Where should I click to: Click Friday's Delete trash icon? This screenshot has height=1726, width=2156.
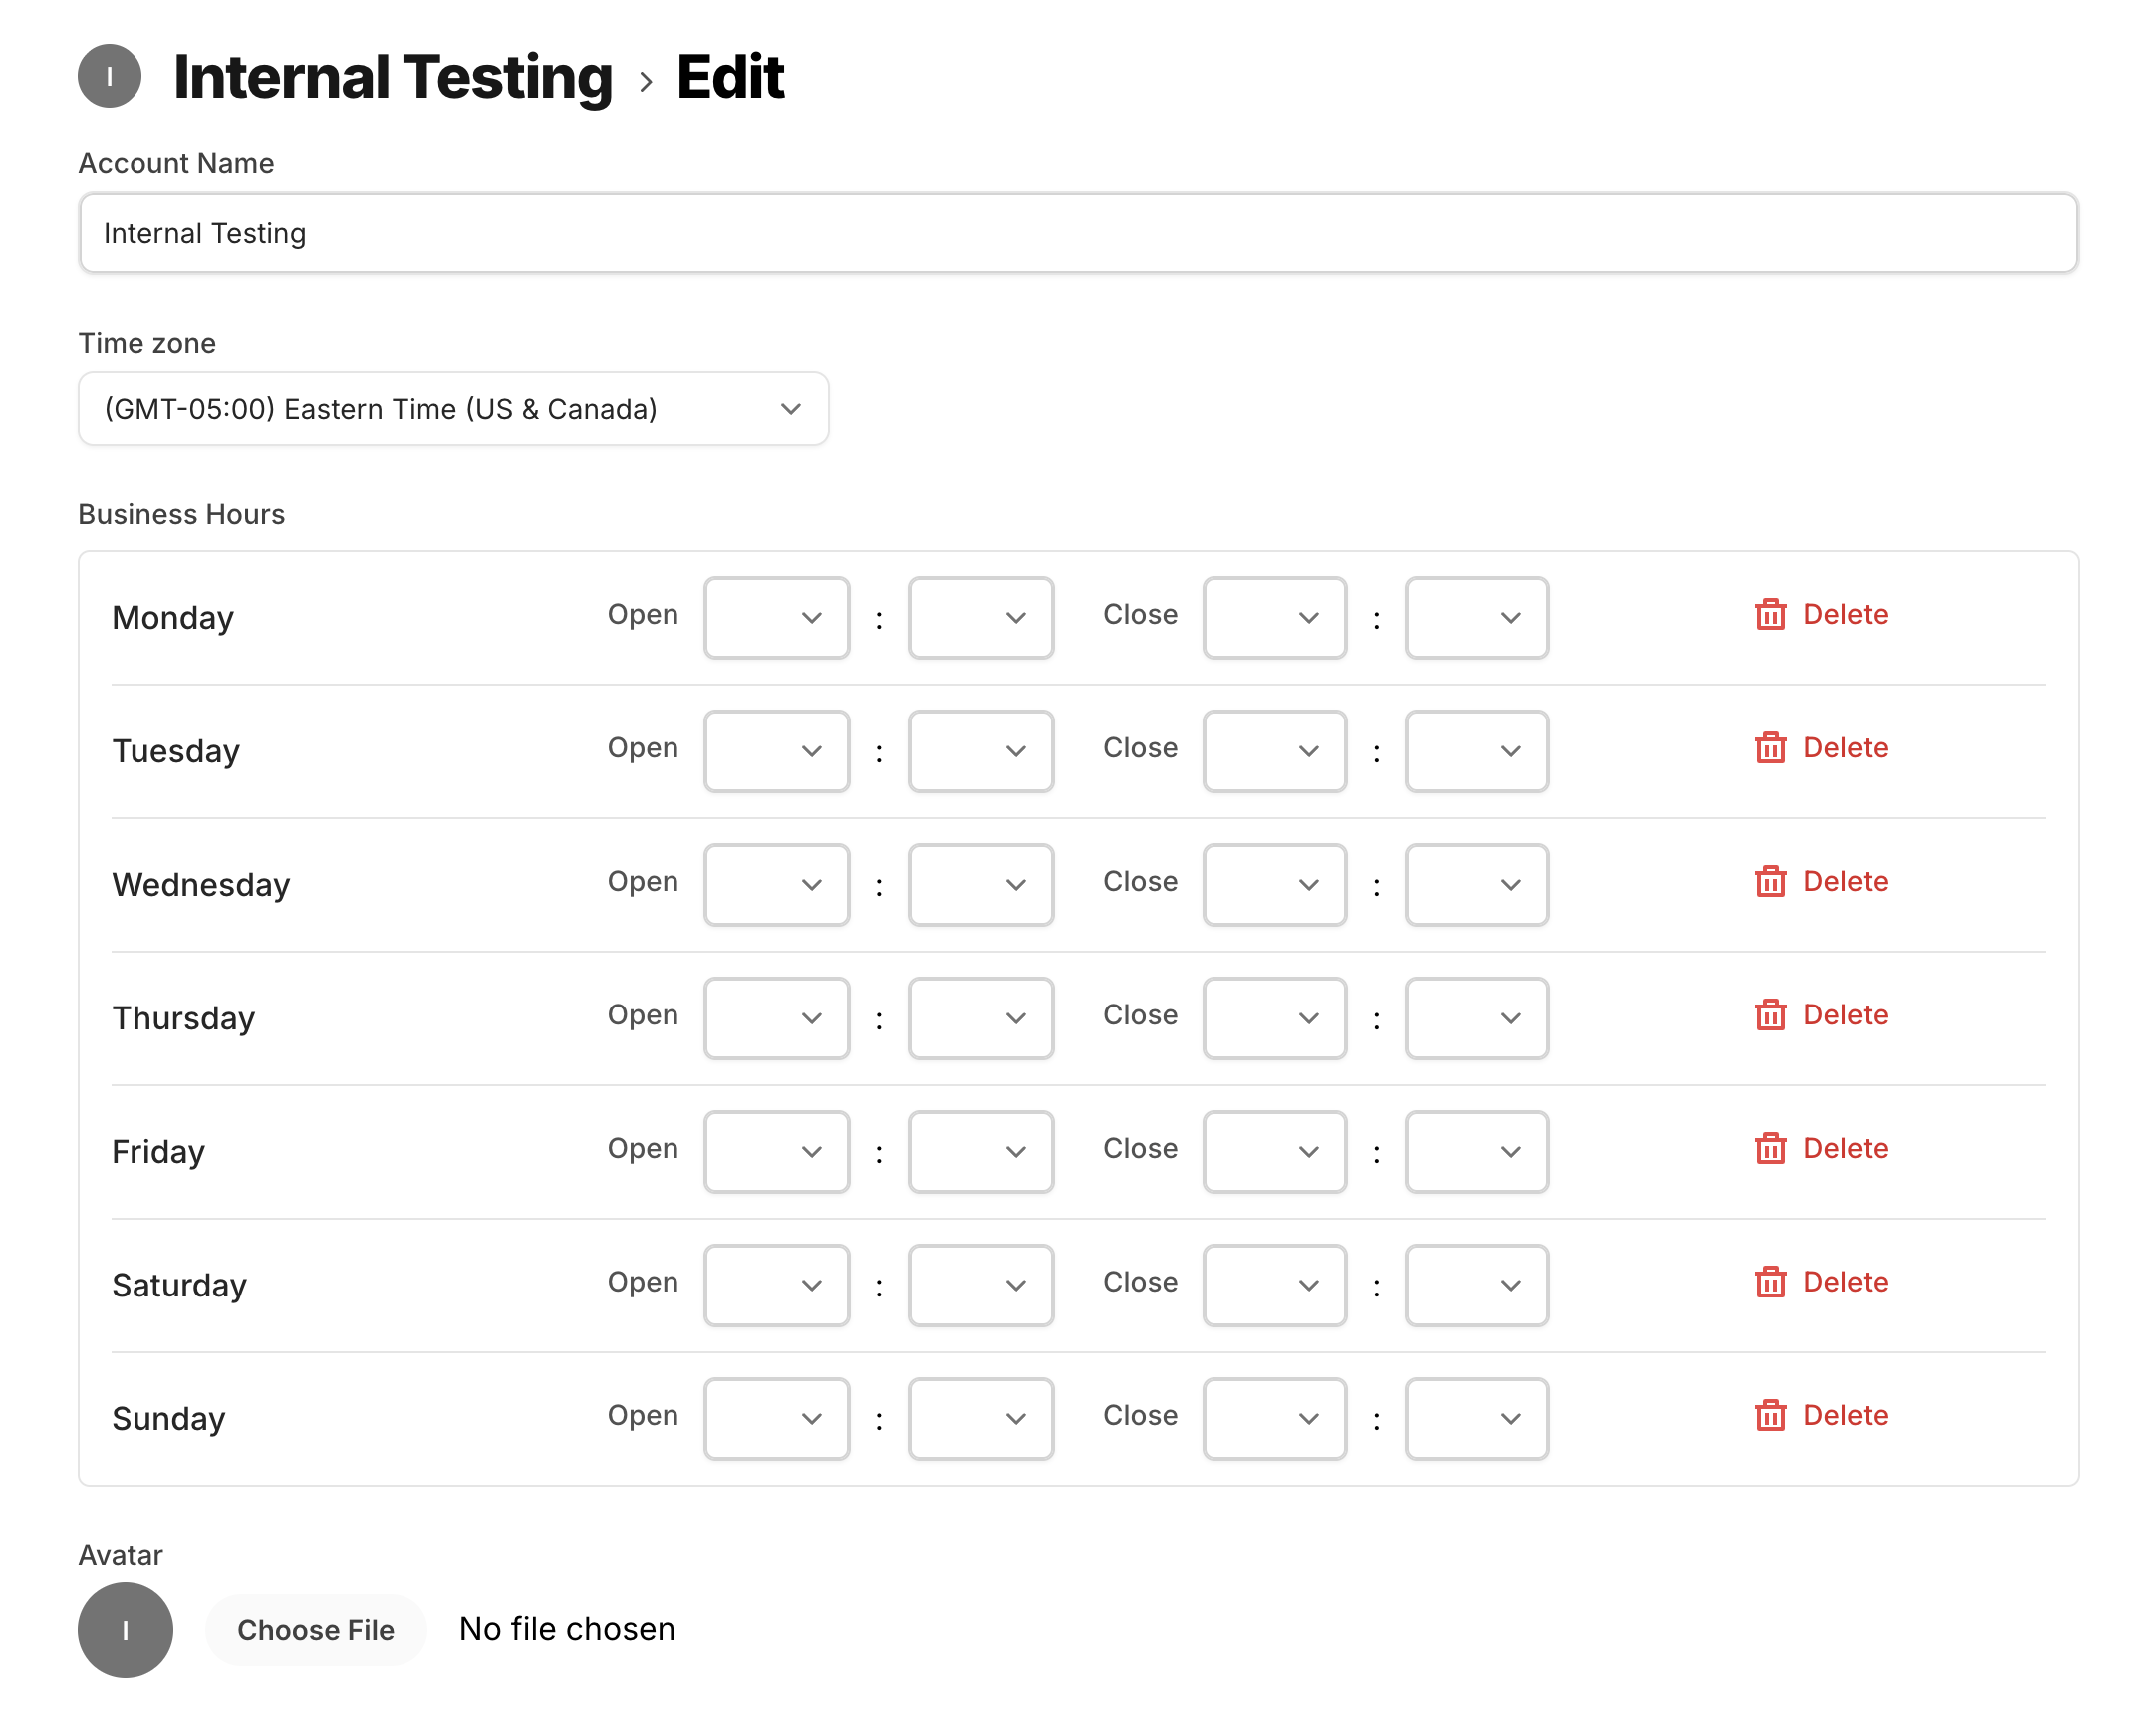click(x=1770, y=1148)
